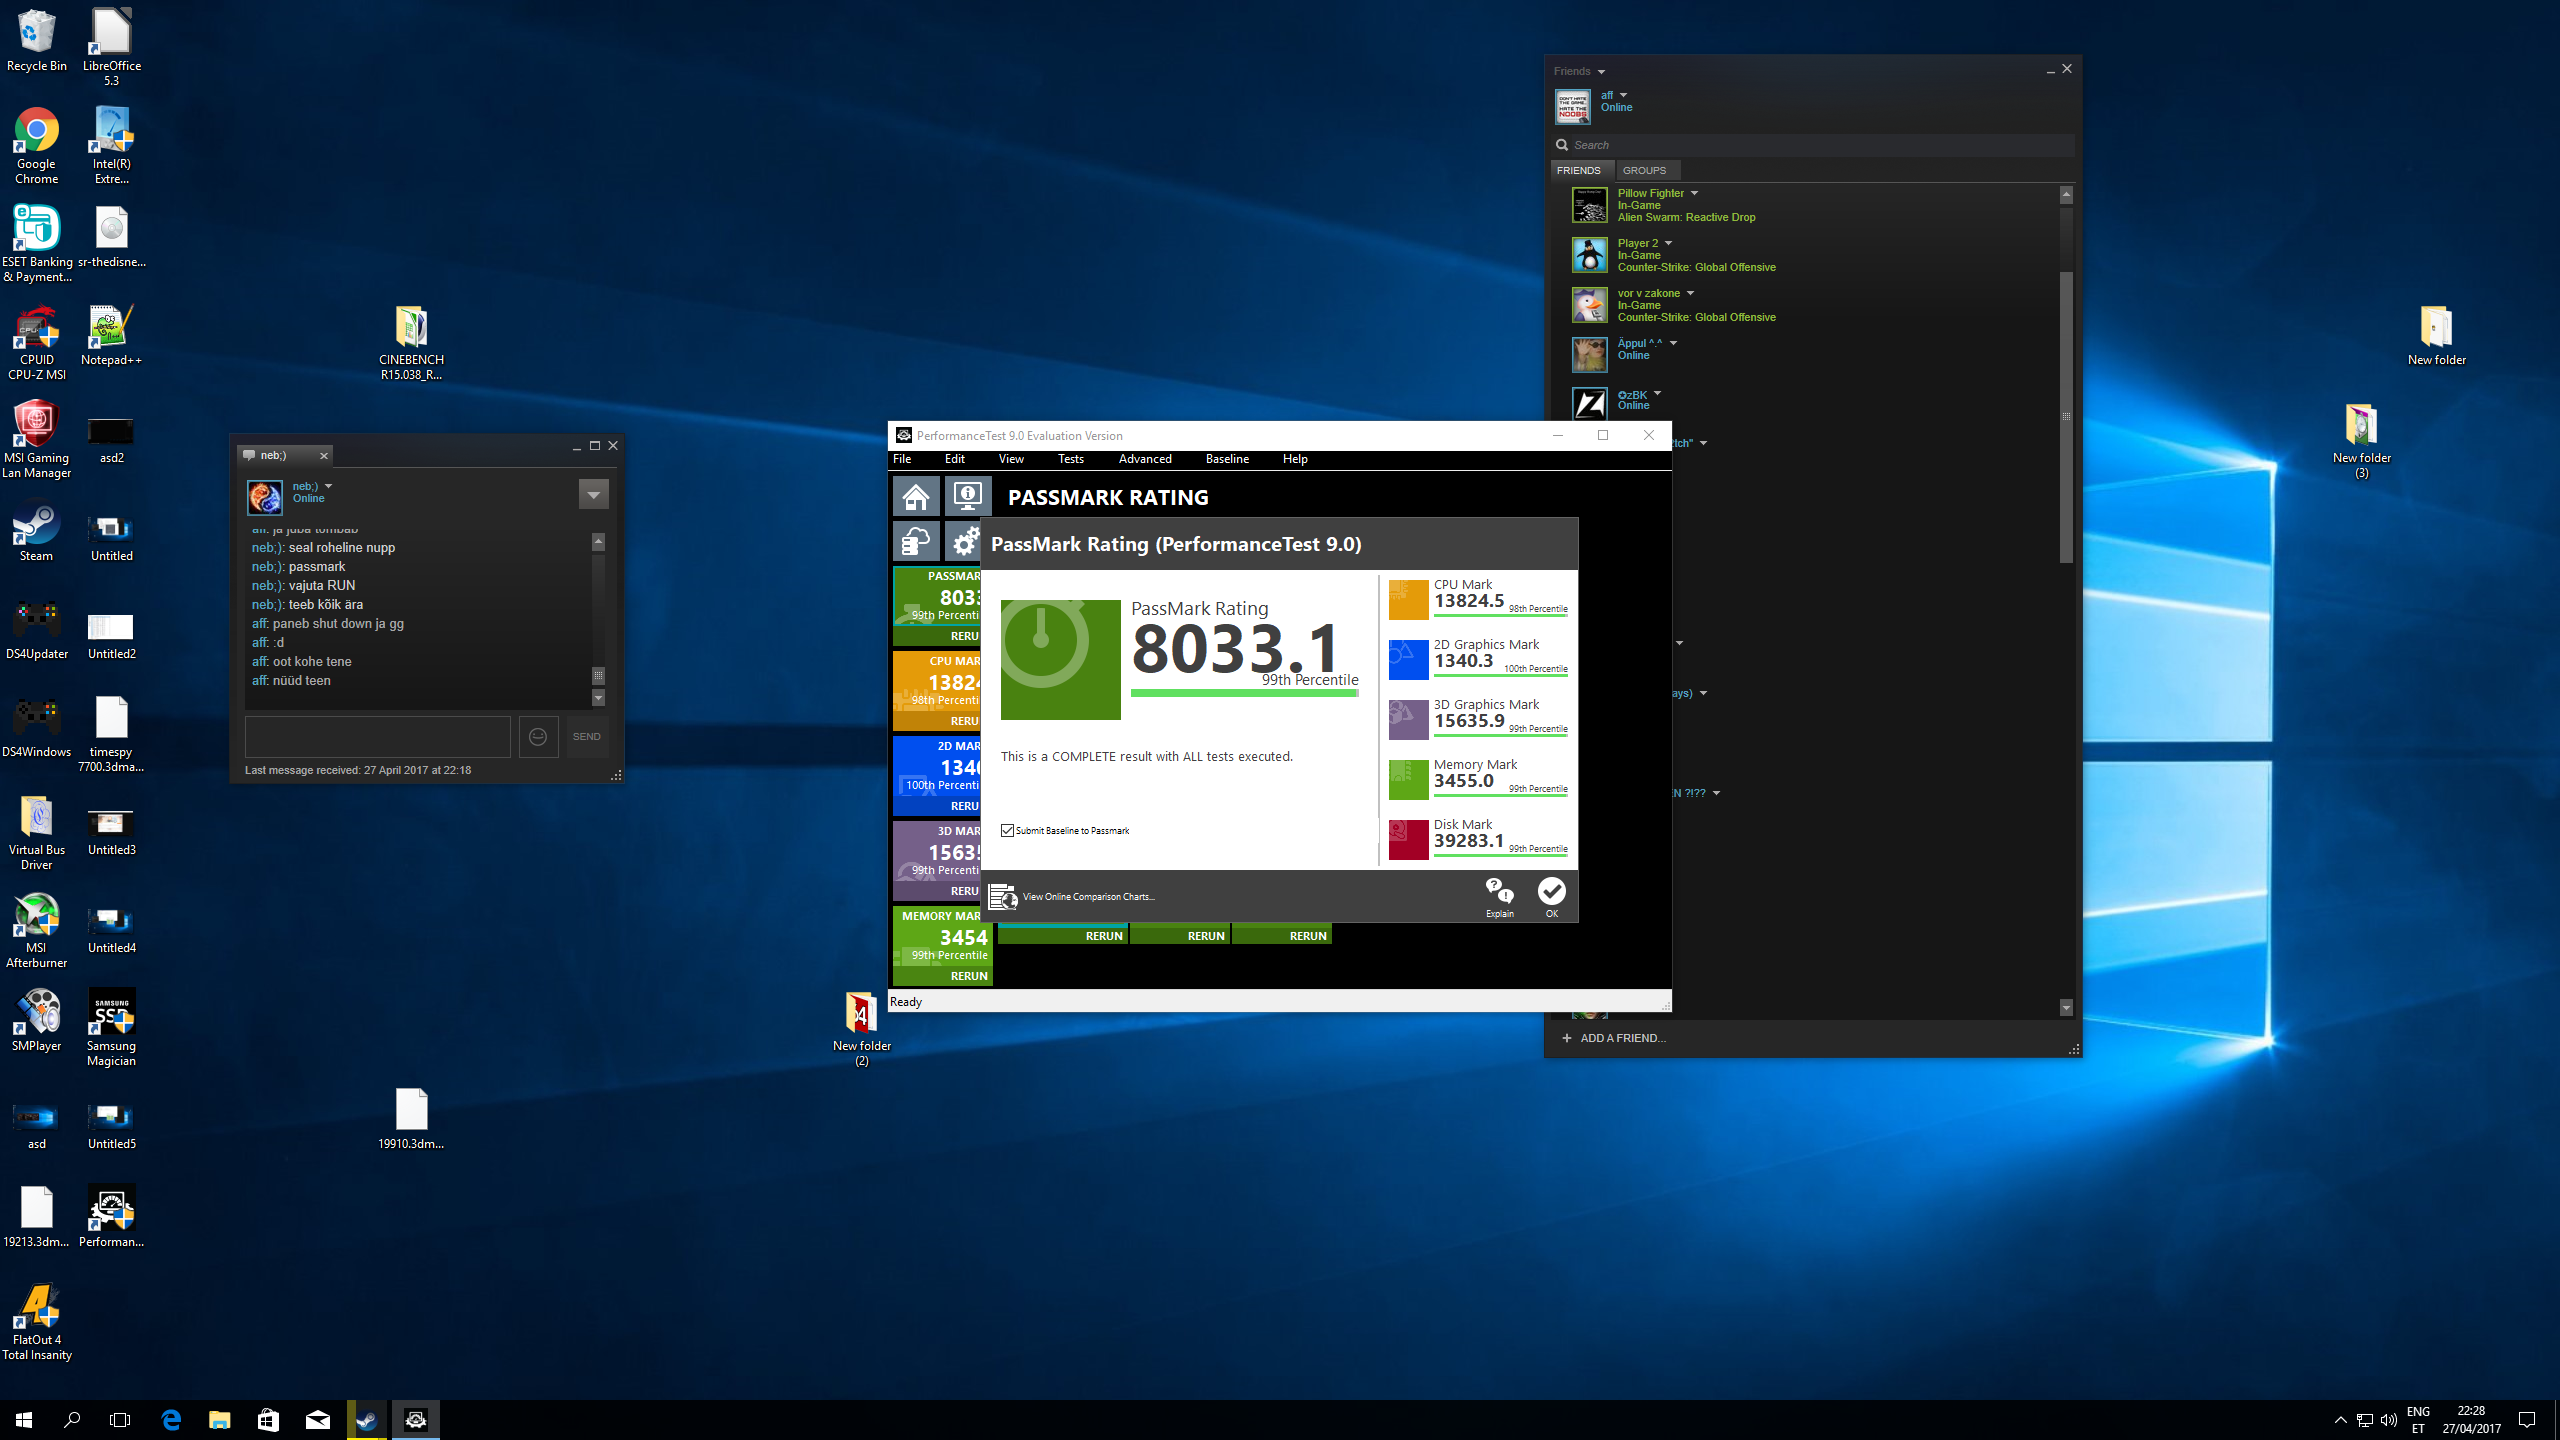This screenshot has height=1440, width=2560.
Task: Click the chat message scrollbar handle
Action: click(598, 675)
